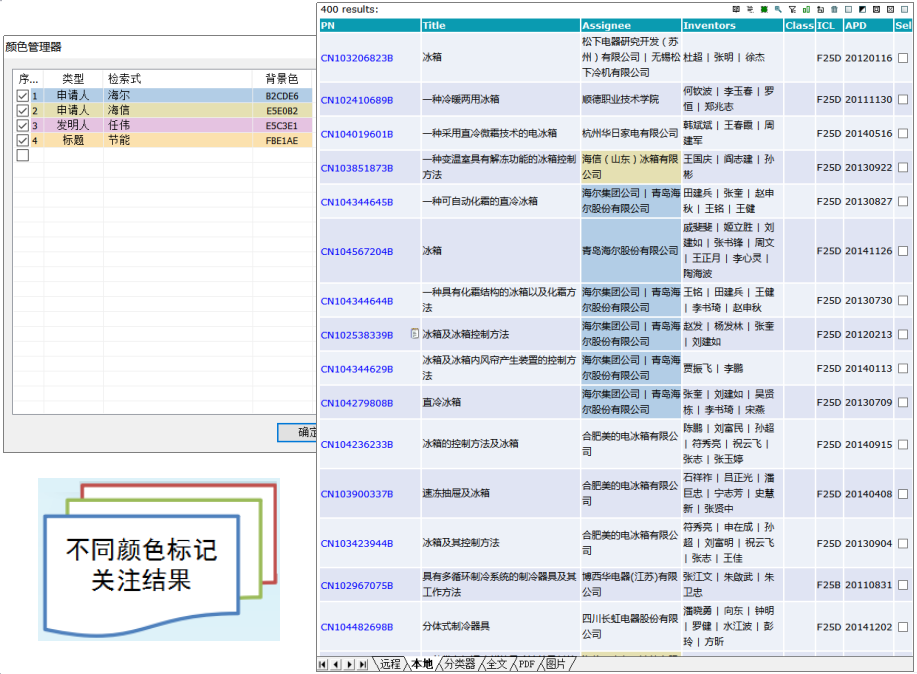Select the PDF tab
The image size is (917, 674).
(526, 664)
